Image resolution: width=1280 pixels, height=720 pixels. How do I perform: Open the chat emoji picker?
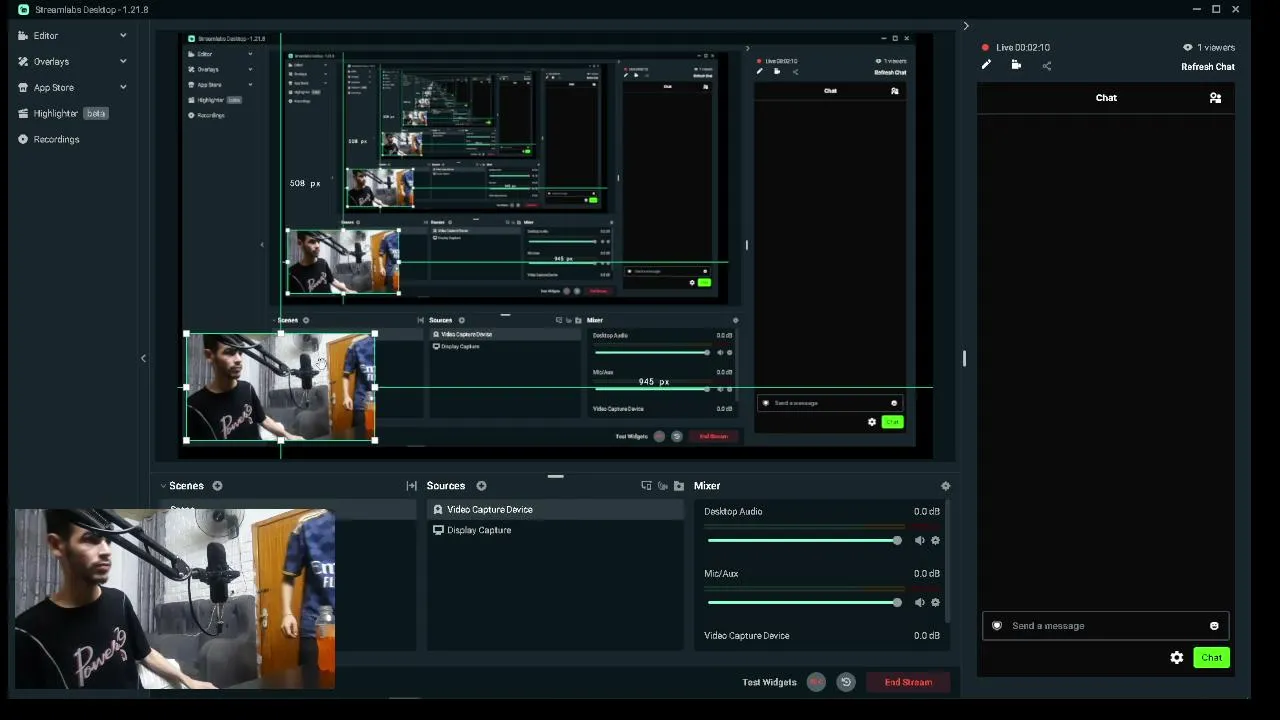coord(1214,626)
